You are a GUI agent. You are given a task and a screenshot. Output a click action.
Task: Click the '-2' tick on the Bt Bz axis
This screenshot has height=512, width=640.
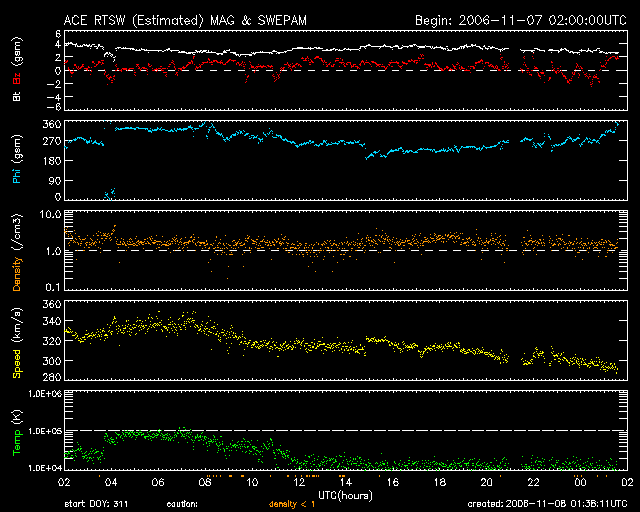pos(55,84)
